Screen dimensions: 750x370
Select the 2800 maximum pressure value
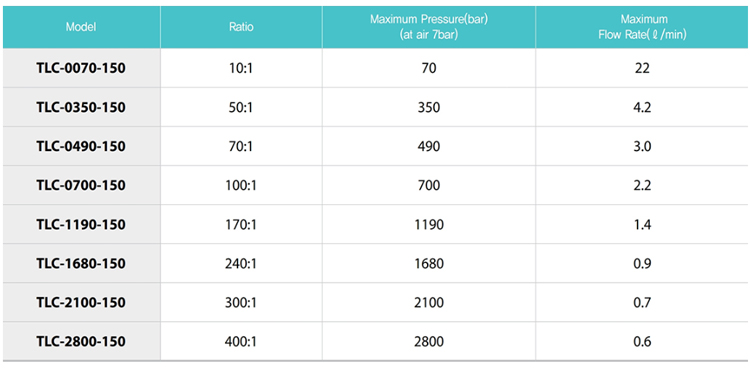429,341
